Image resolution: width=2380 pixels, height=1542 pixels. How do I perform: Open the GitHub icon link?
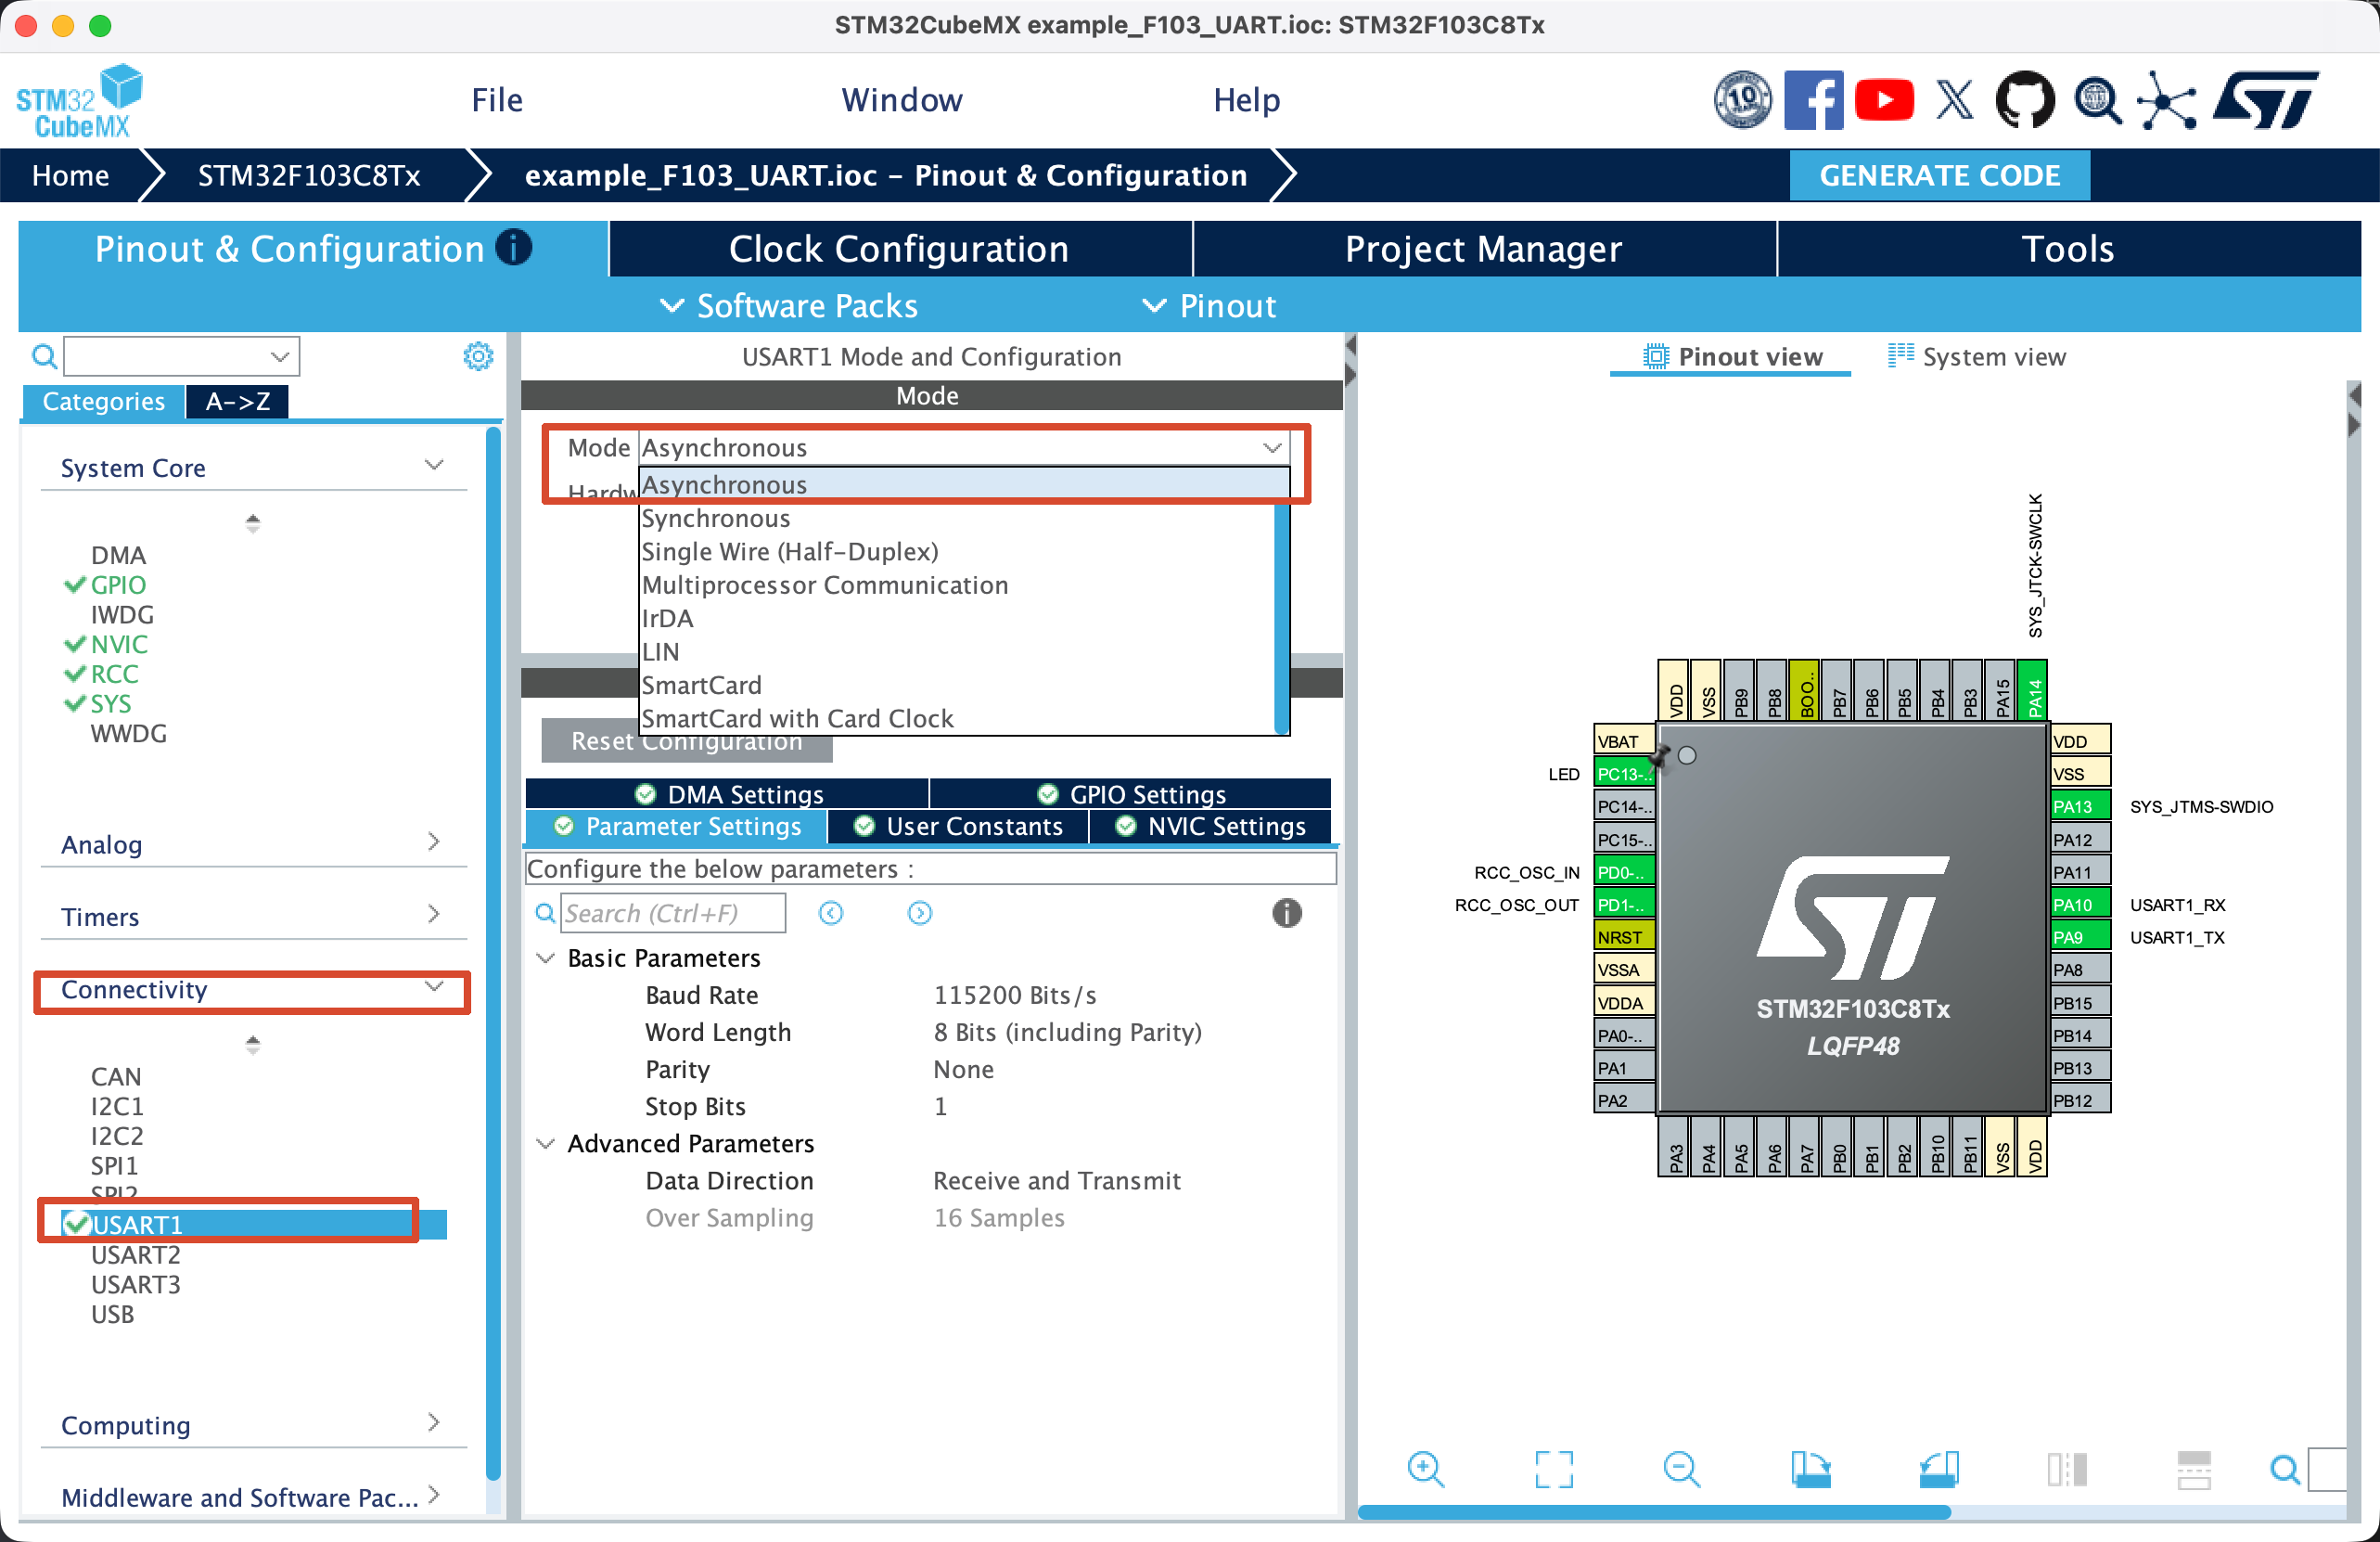point(2025,99)
